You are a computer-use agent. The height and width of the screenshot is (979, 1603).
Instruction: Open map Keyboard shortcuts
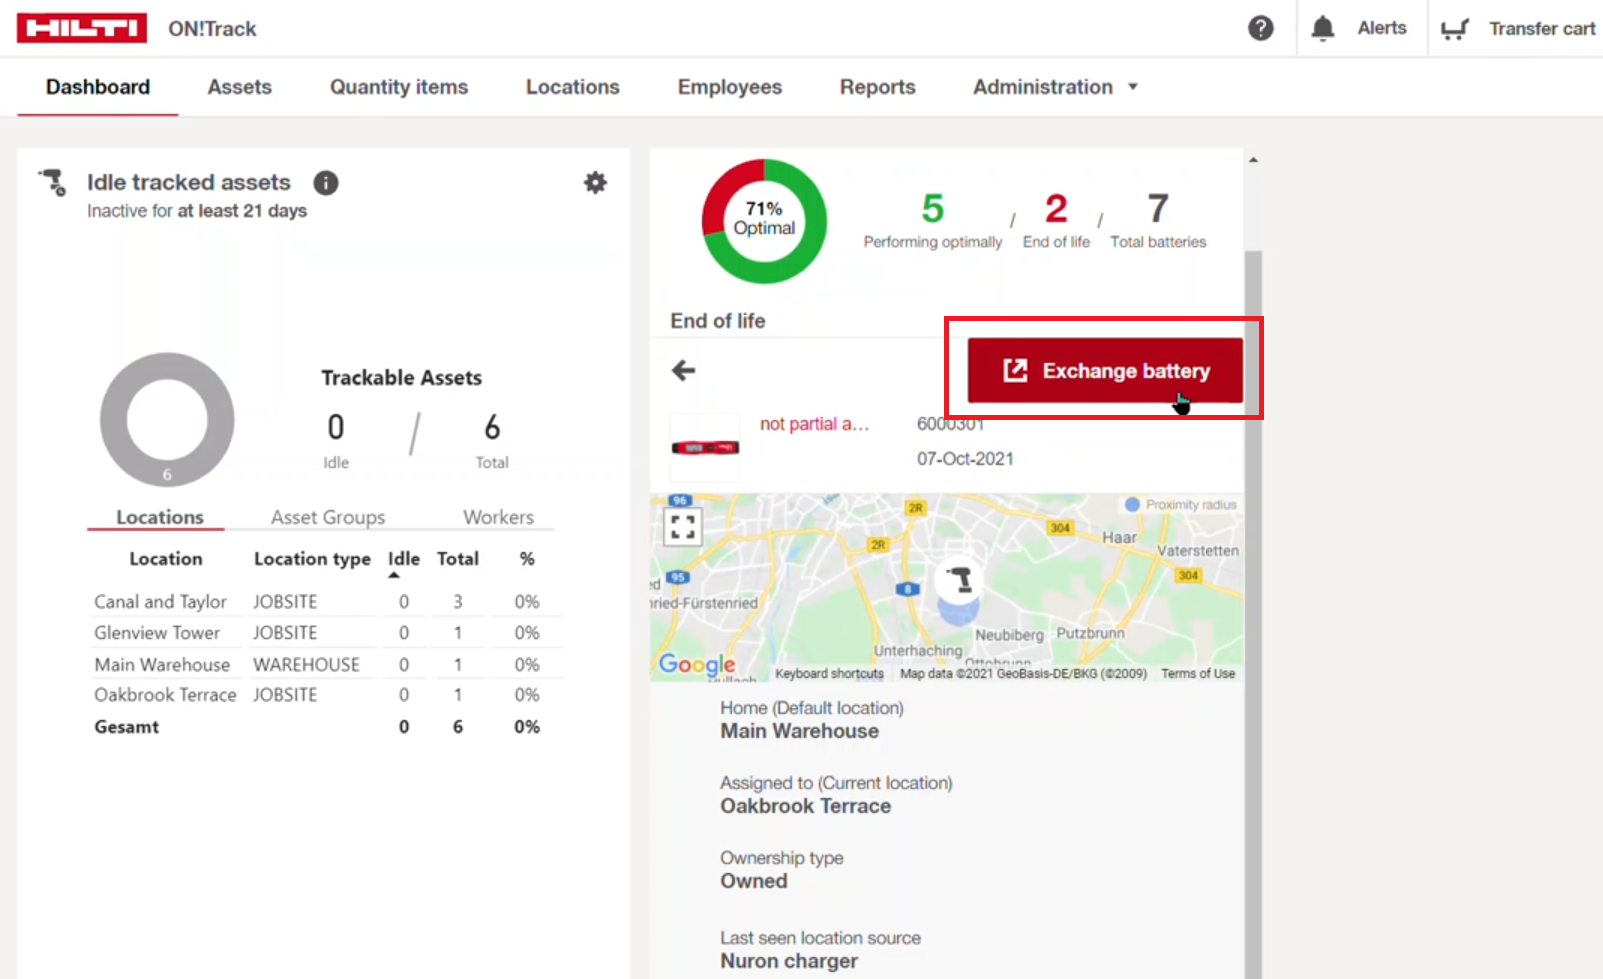click(x=829, y=674)
